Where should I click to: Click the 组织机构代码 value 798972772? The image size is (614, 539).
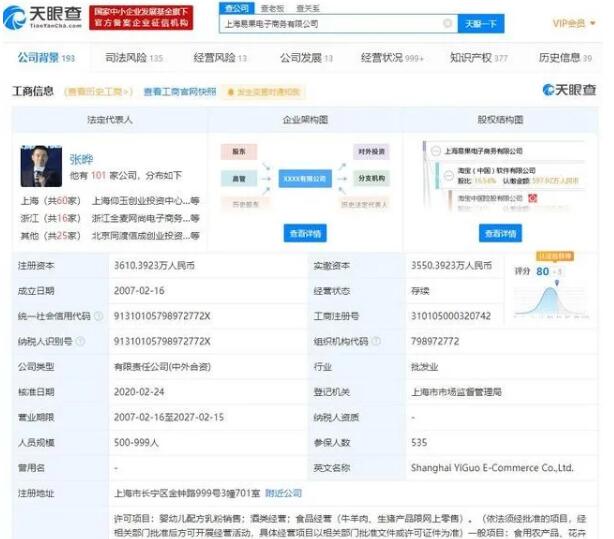(435, 341)
